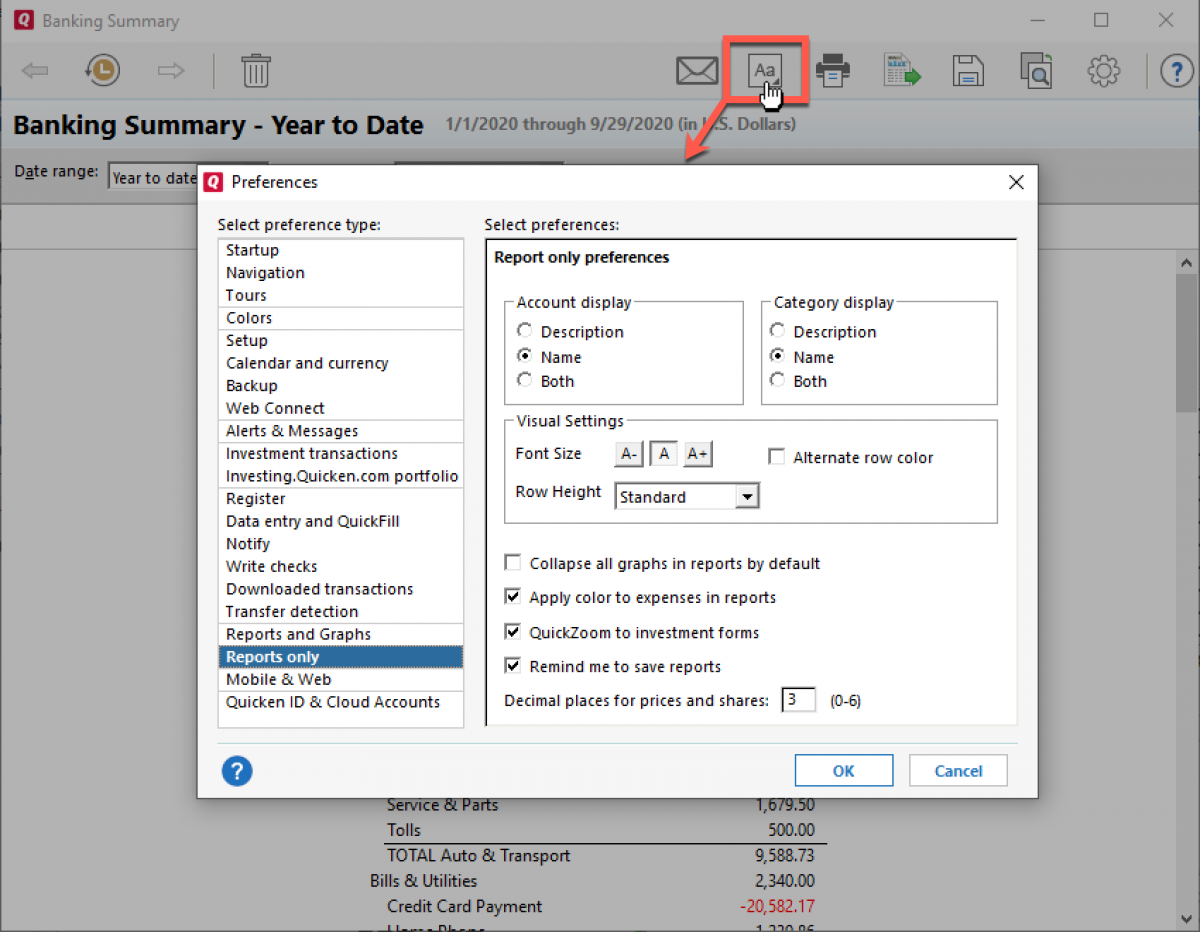Open the Aa font preferences icon
The width and height of the screenshot is (1200, 932).
765,70
